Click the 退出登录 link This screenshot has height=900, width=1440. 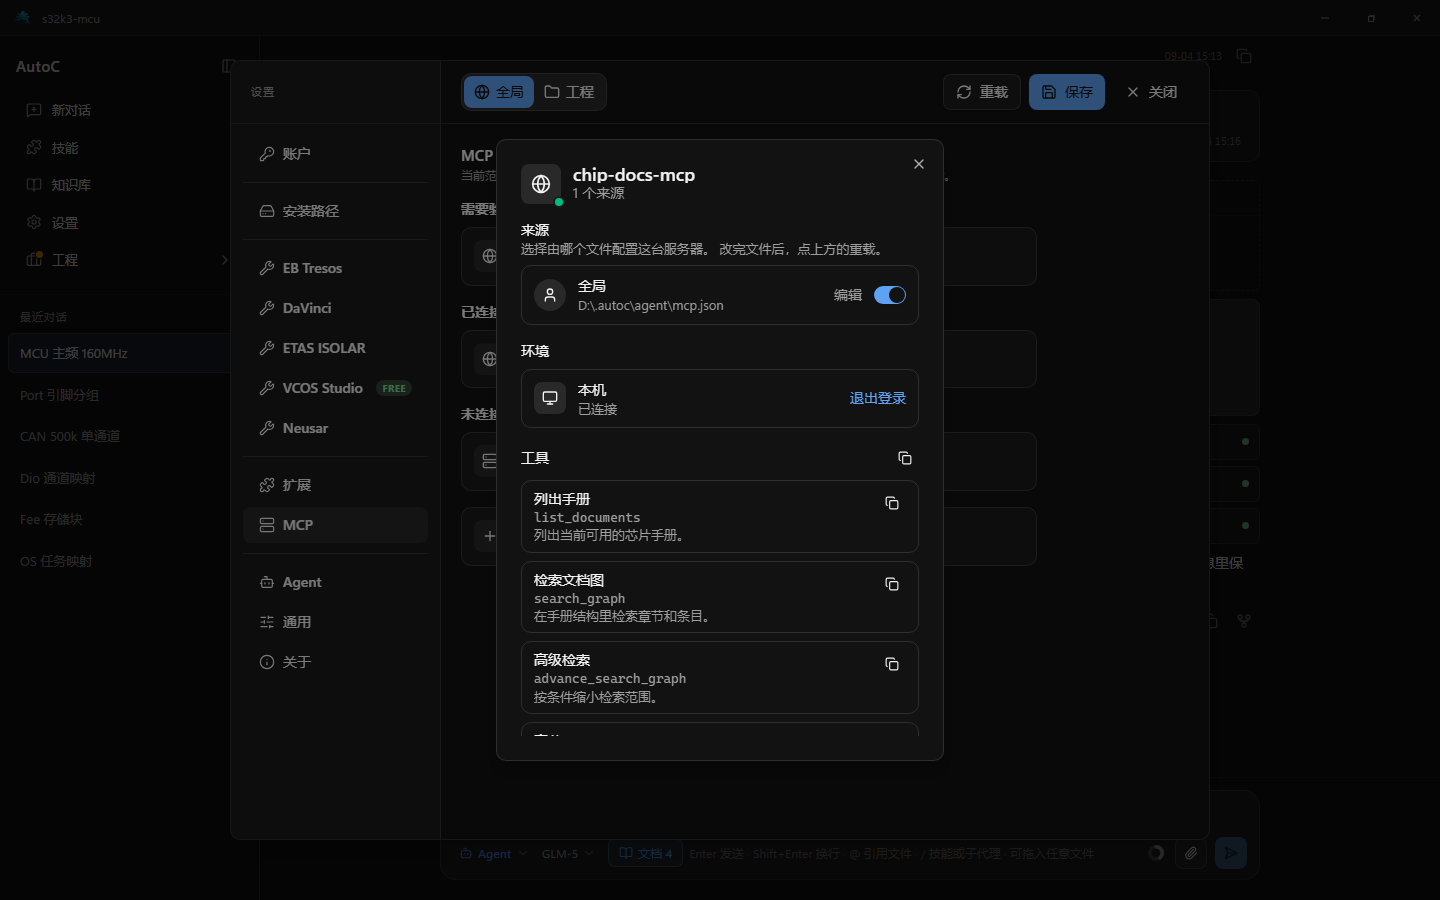tap(877, 398)
